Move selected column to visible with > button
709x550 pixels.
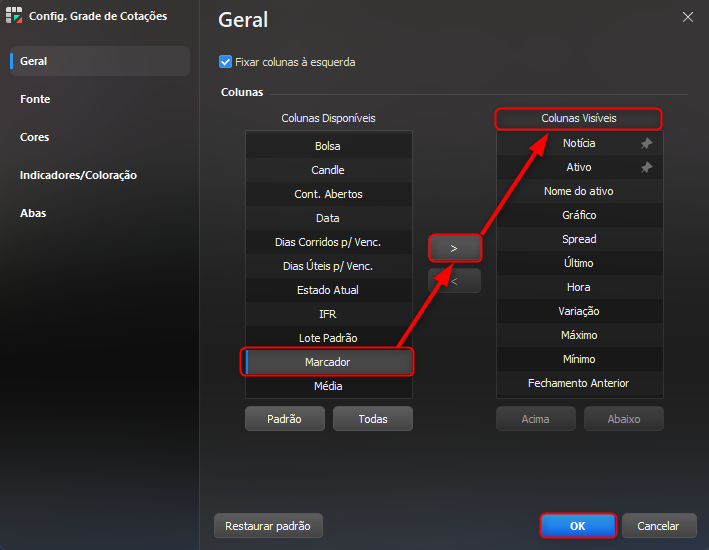click(454, 248)
